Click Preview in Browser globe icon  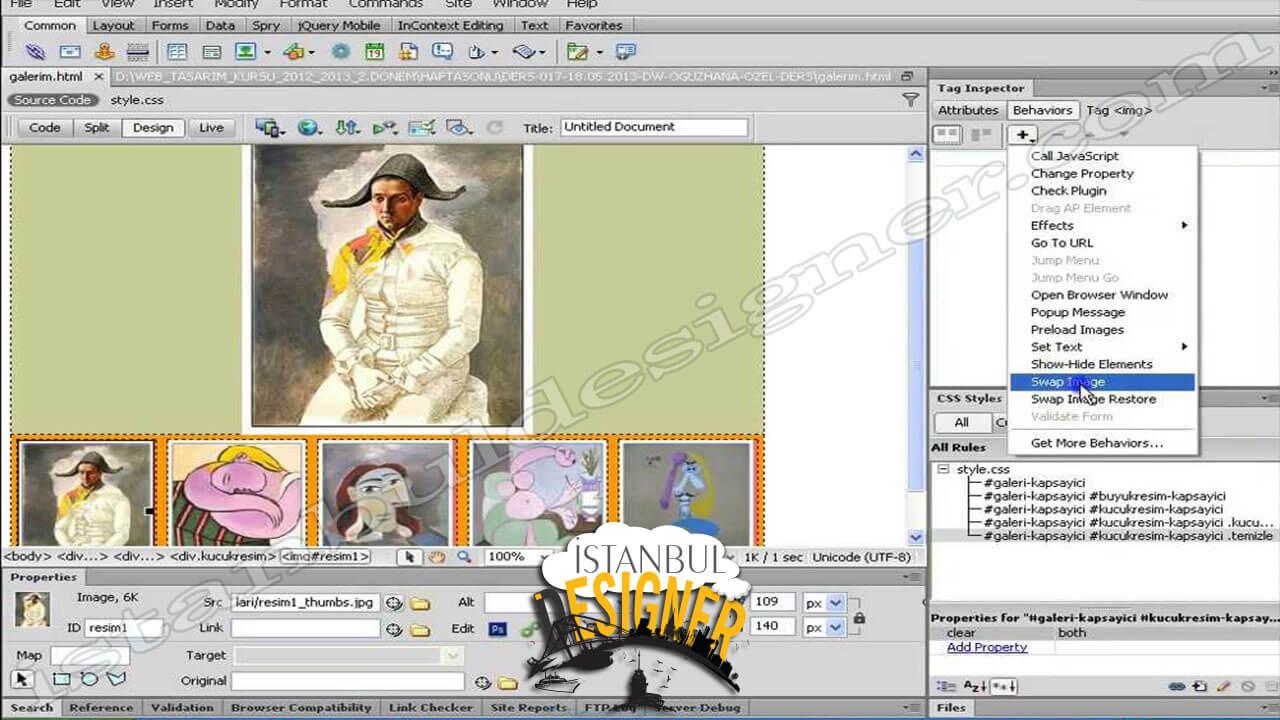click(309, 128)
